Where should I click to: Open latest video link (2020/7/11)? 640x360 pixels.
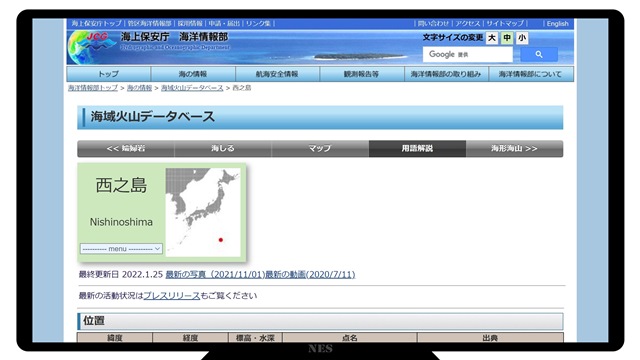(310, 274)
